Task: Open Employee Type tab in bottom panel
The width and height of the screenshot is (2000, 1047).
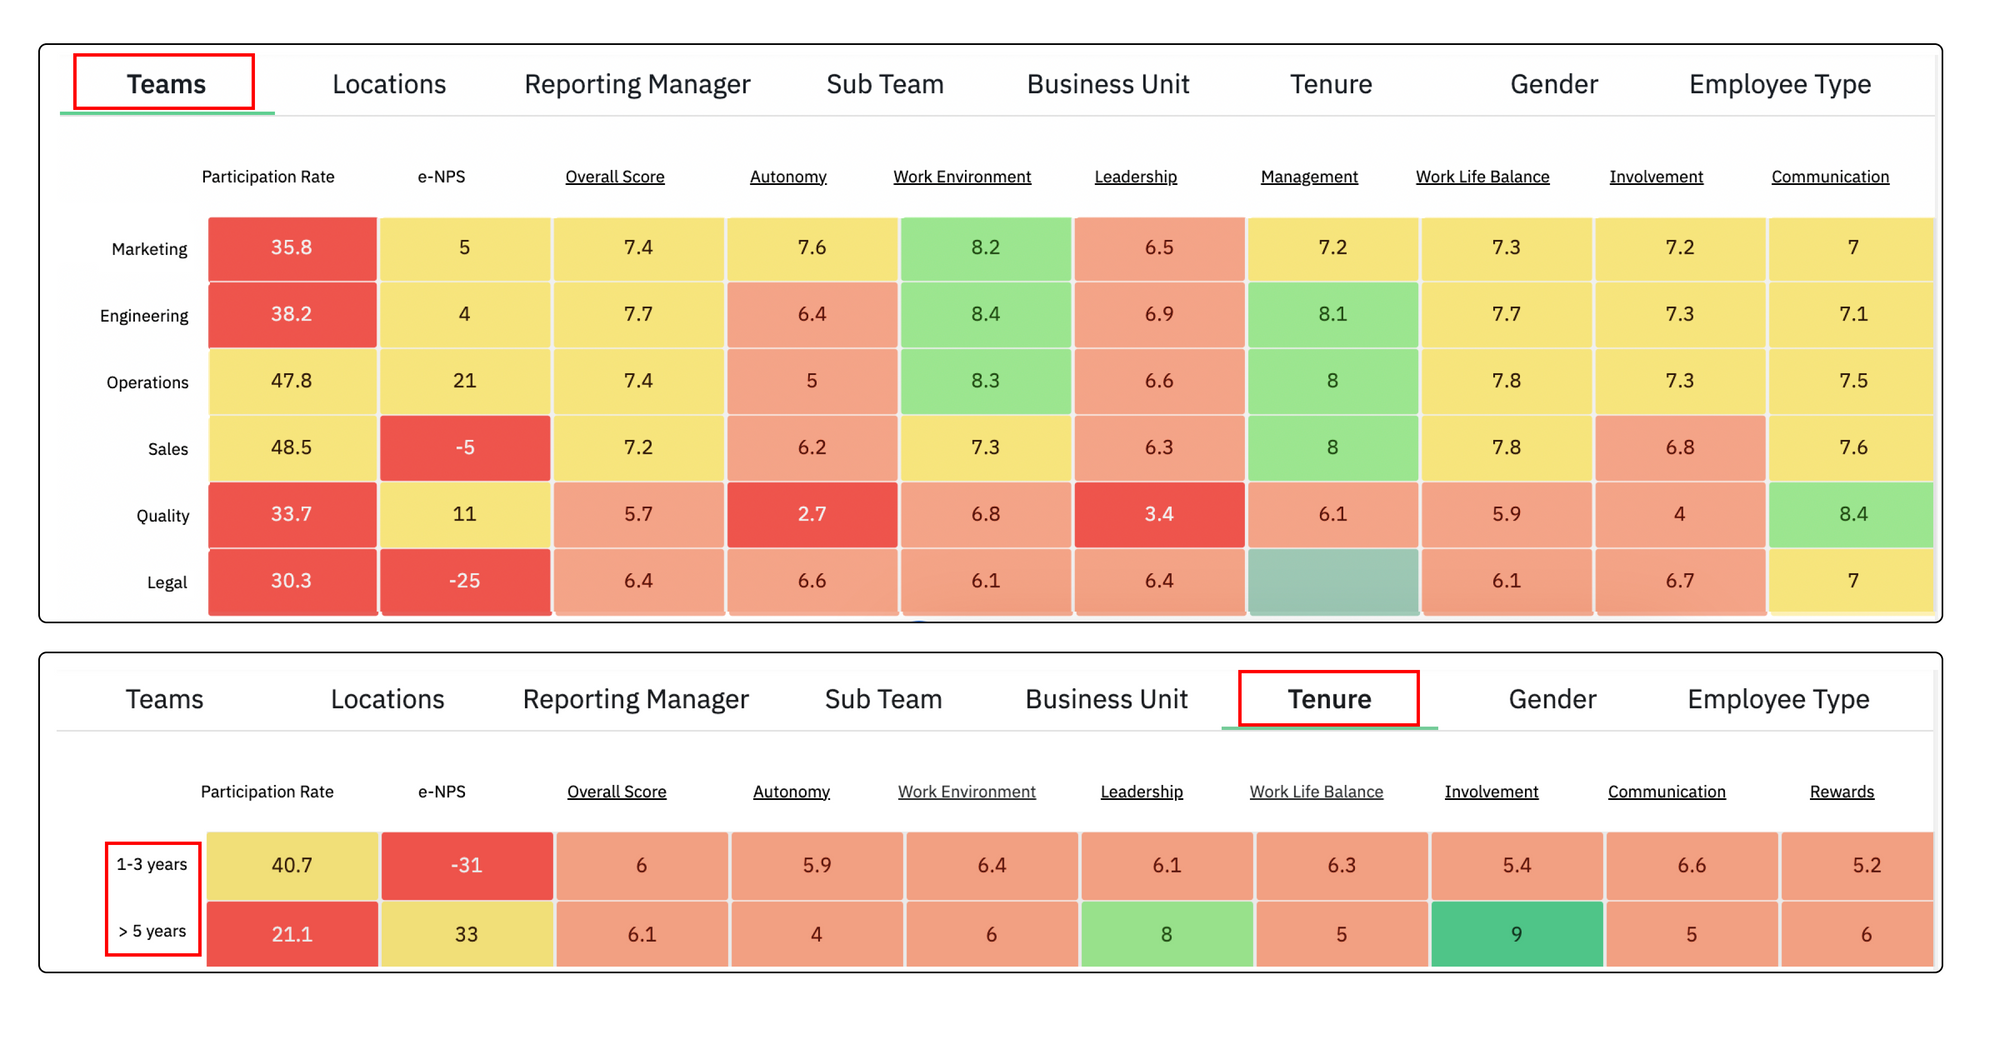Action: (x=1778, y=699)
